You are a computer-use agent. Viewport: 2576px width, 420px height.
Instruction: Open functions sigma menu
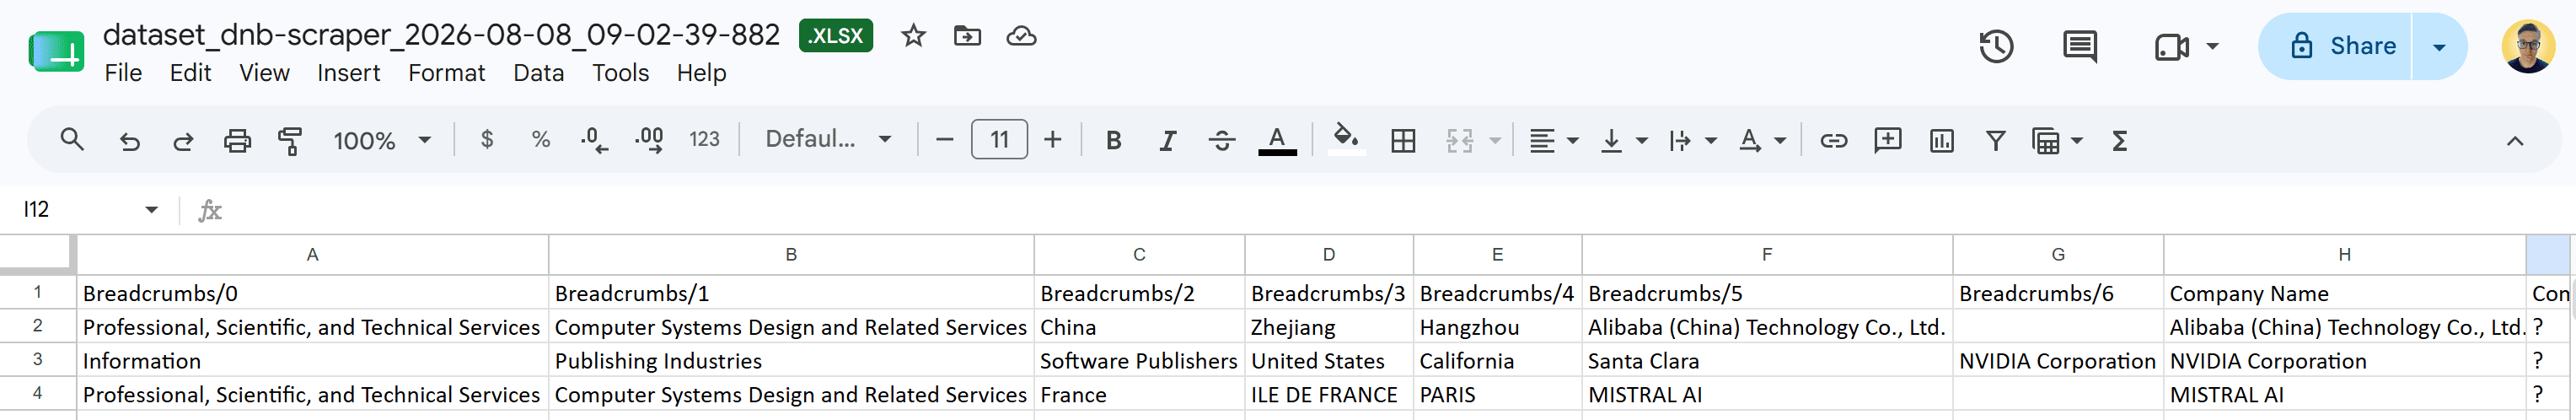2119,140
